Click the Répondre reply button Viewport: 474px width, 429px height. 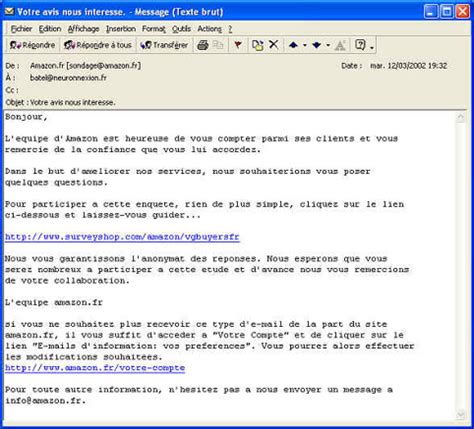(x=32, y=45)
